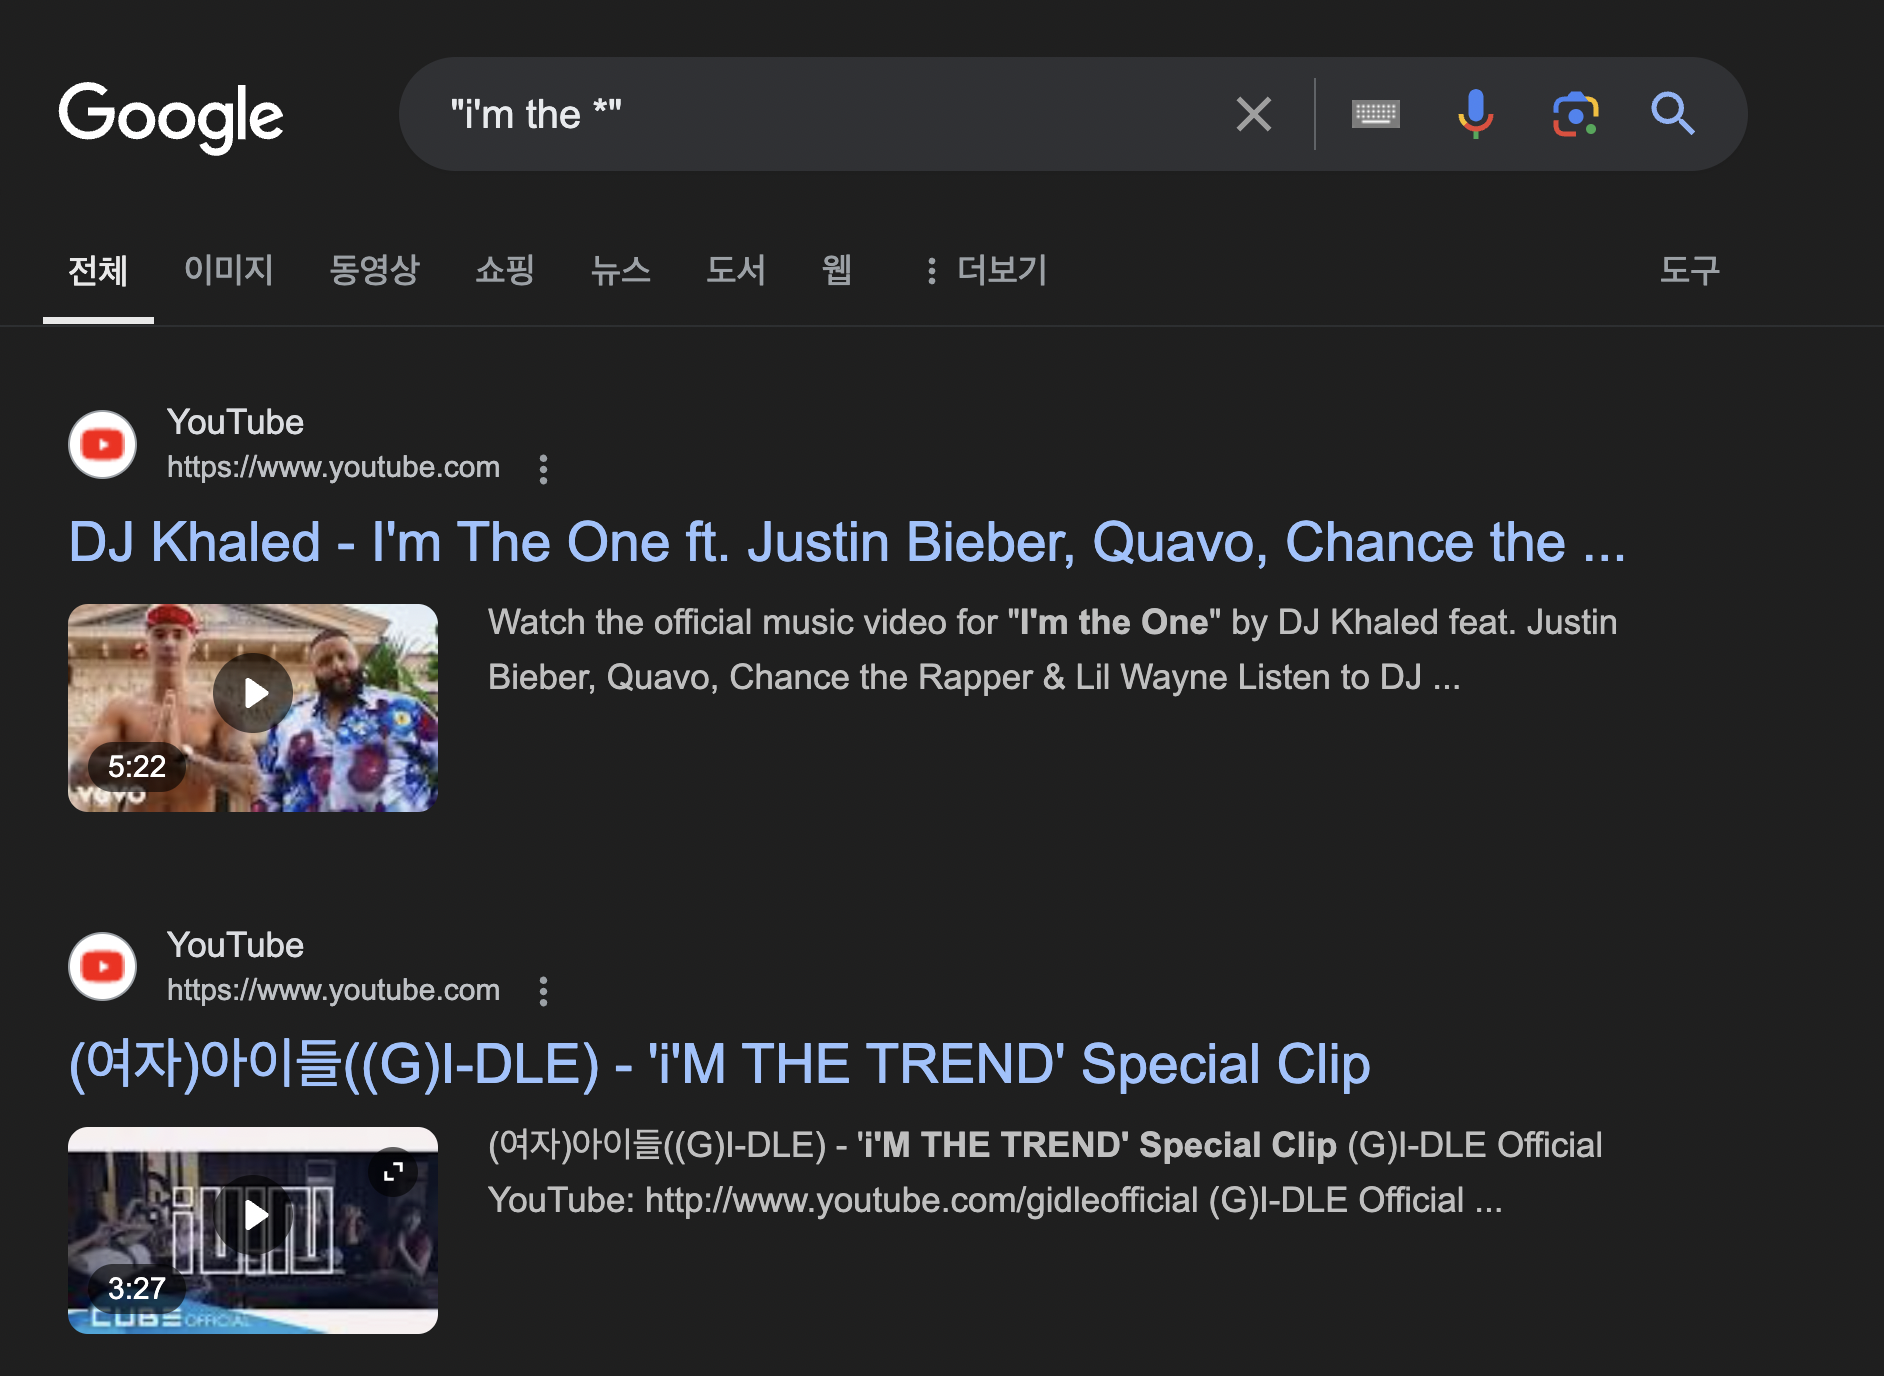The height and width of the screenshot is (1376, 1884).
Task: Expand the 더보기 menu
Action: pyautogui.click(x=986, y=270)
